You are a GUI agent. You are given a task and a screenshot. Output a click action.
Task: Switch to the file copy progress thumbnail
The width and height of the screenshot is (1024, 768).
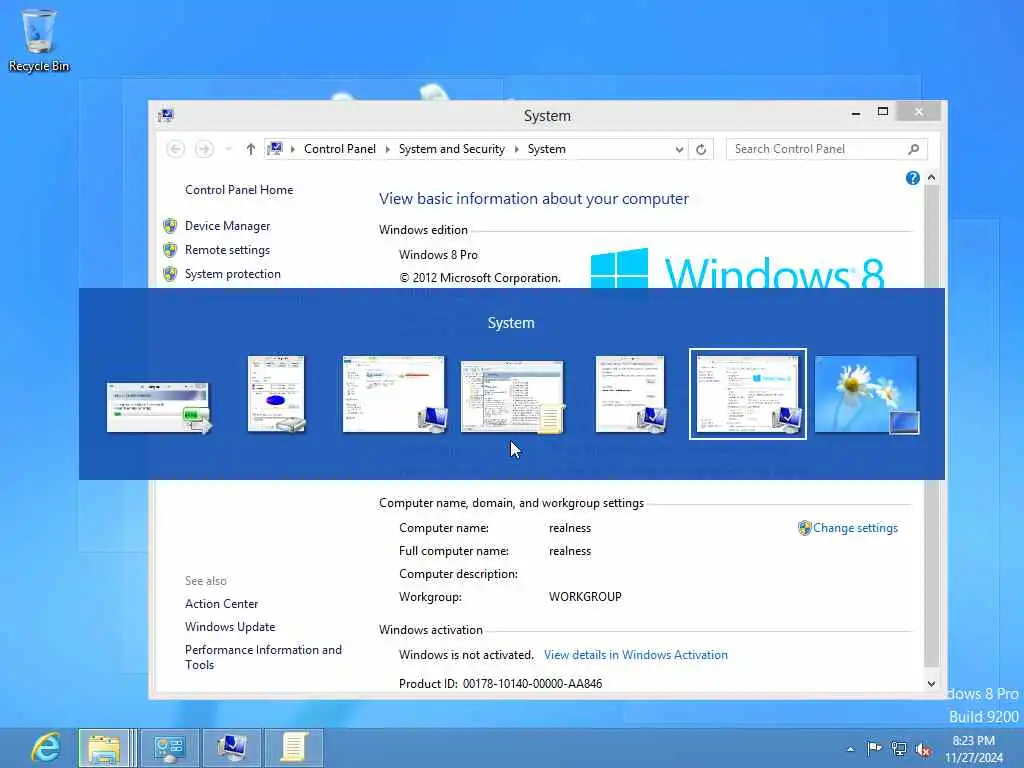159,408
